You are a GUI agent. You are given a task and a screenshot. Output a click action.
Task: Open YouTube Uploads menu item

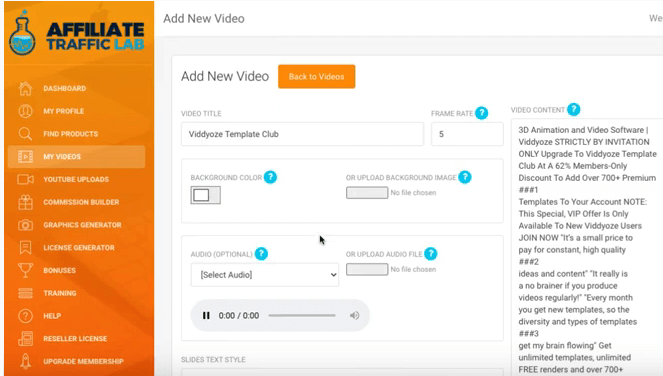[x=76, y=179]
